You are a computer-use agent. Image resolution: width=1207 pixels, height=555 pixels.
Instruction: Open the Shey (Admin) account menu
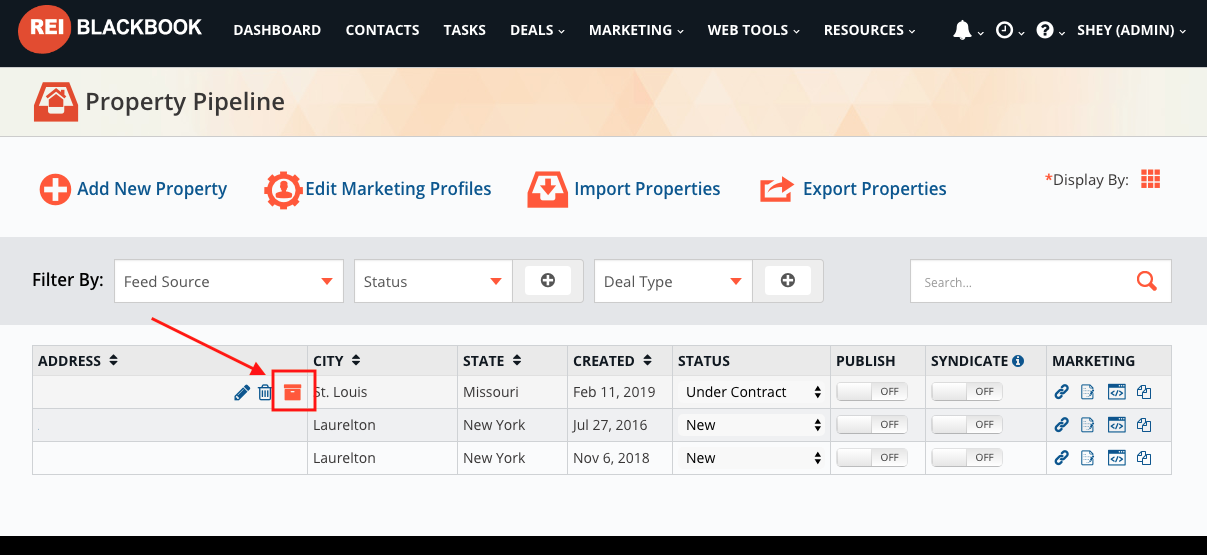click(1132, 30)
